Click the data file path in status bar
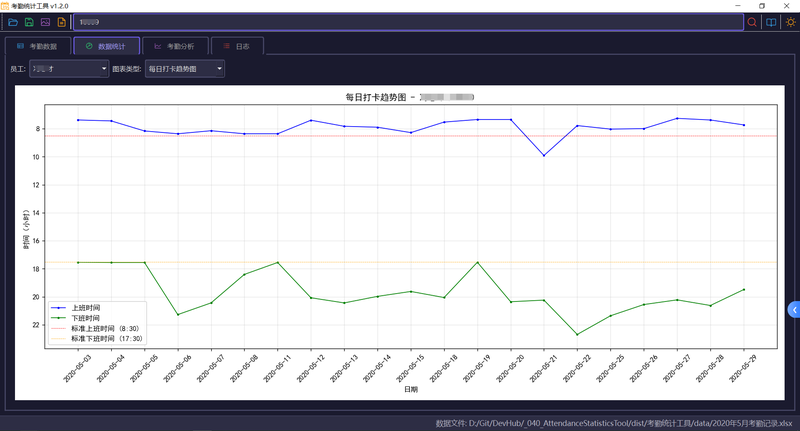The image size is (800, 431). tap(614, 423)
